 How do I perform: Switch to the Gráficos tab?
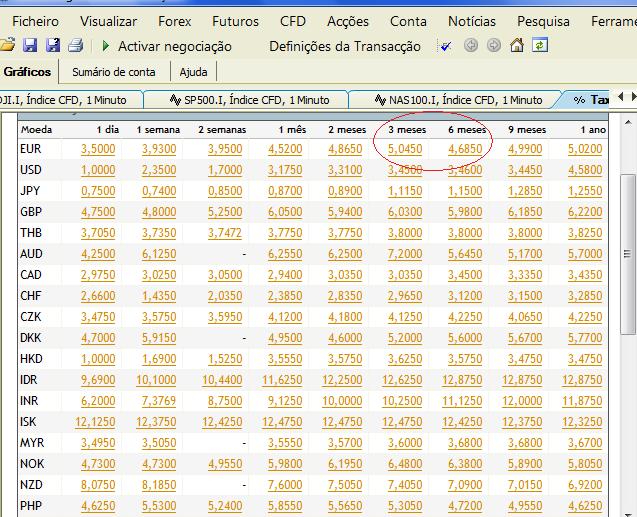[x=27, y=72]
